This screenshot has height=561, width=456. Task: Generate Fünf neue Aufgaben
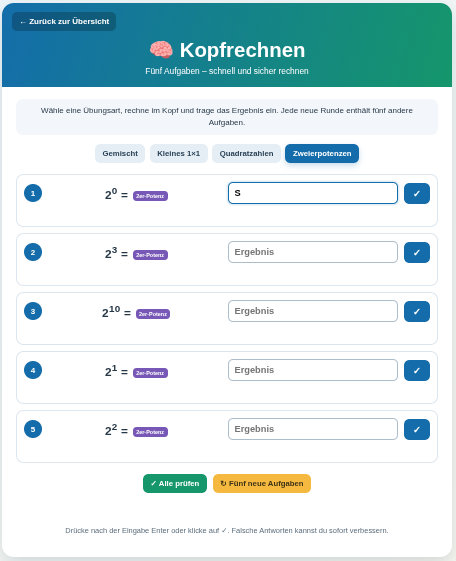point(262,483)
